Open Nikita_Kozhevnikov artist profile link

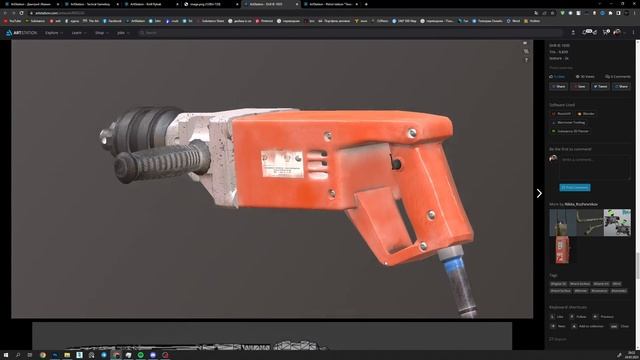pyautogui.click(x=581, y=204)
